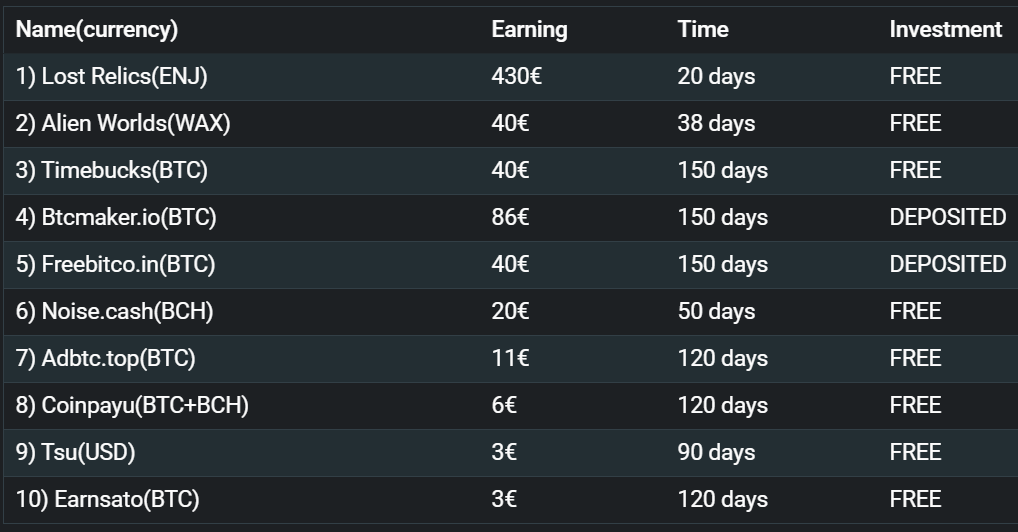Click DEPOSITED in the Btcmaker.io row
The height and width of the screenshot is (532, 1018).
coord(948,217)
